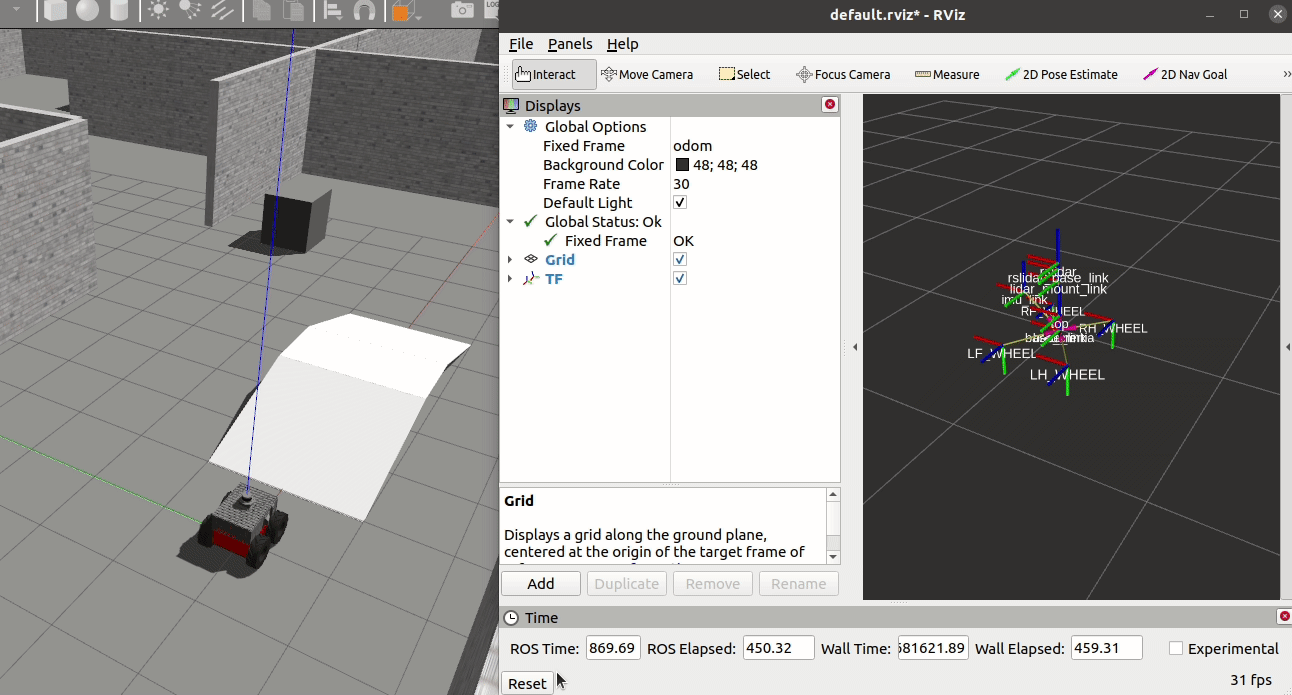Activate the Focus Camera tool
Image resolution: width=1292 pixels, height=695 pixels.
(843, 74)
